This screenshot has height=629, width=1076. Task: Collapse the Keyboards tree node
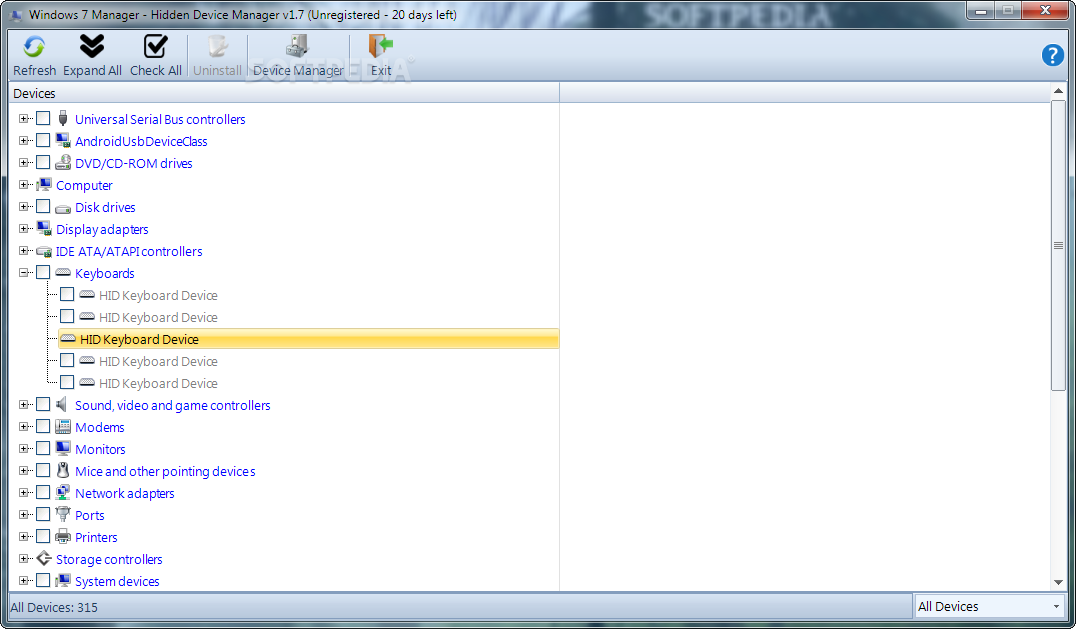coord(23,272)
